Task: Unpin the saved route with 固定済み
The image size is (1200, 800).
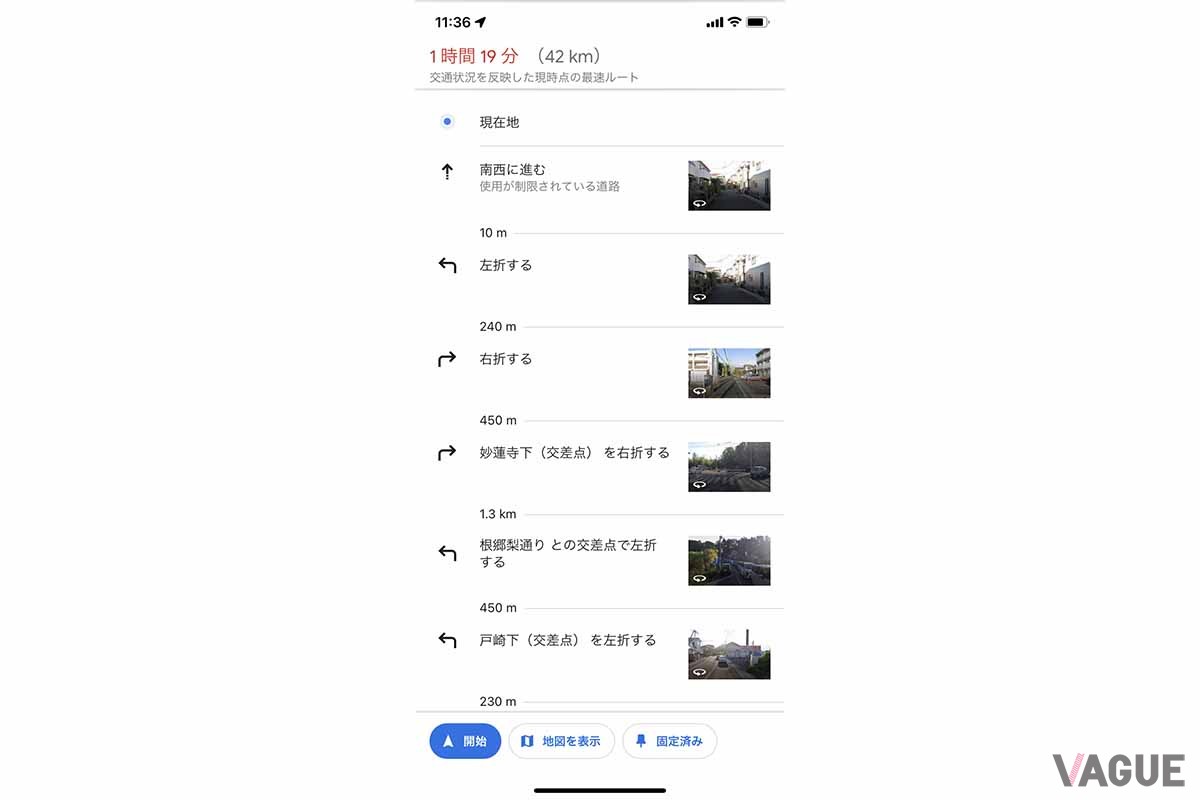Action: [x=669, y=741]
